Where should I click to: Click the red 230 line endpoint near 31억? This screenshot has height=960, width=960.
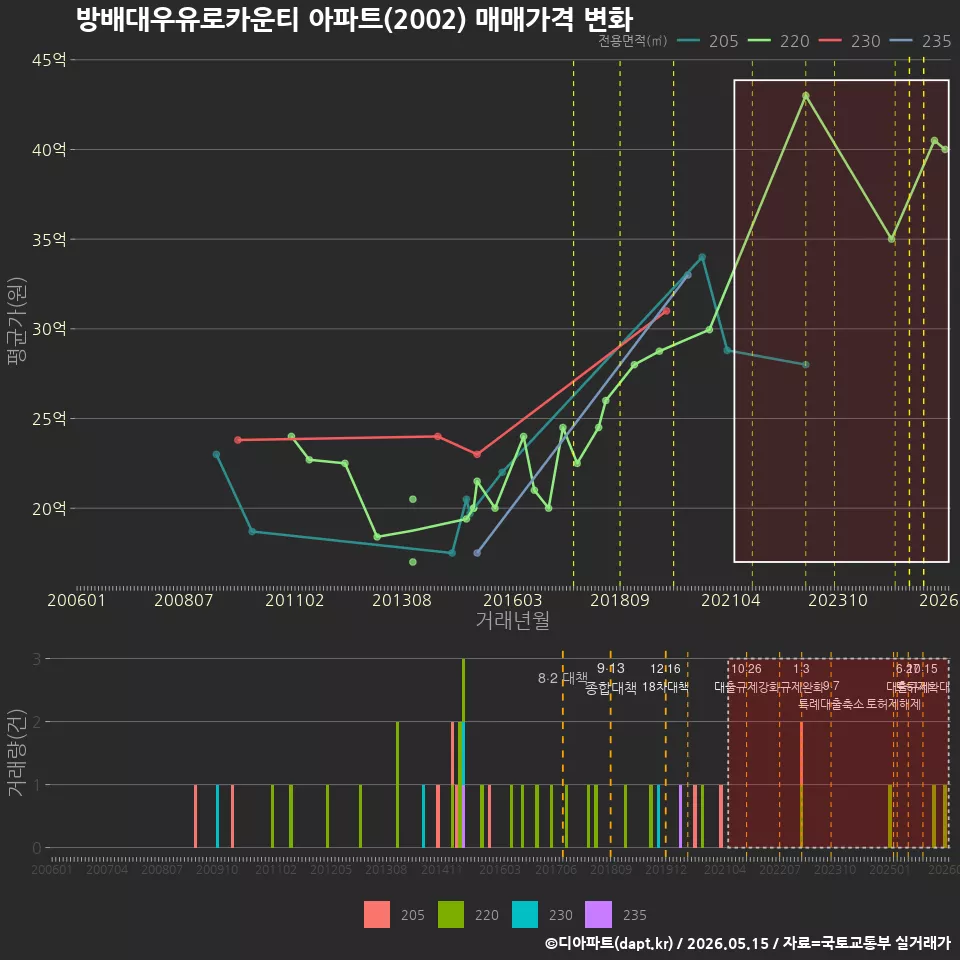tap(666, 311)
